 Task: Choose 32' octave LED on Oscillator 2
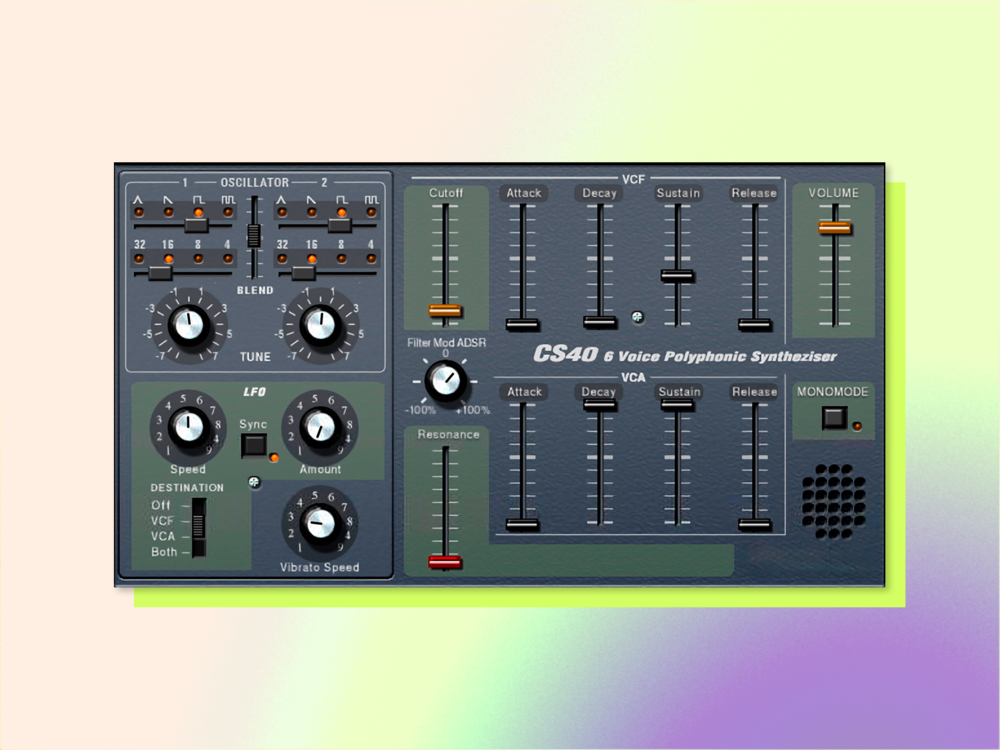click(x=282, y=259)
